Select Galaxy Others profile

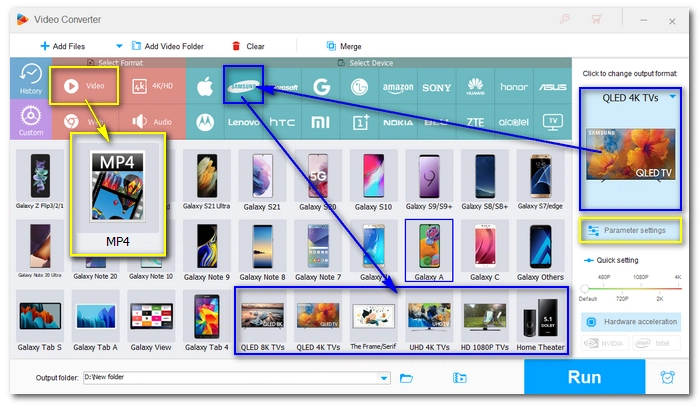(x=540, y=251)
